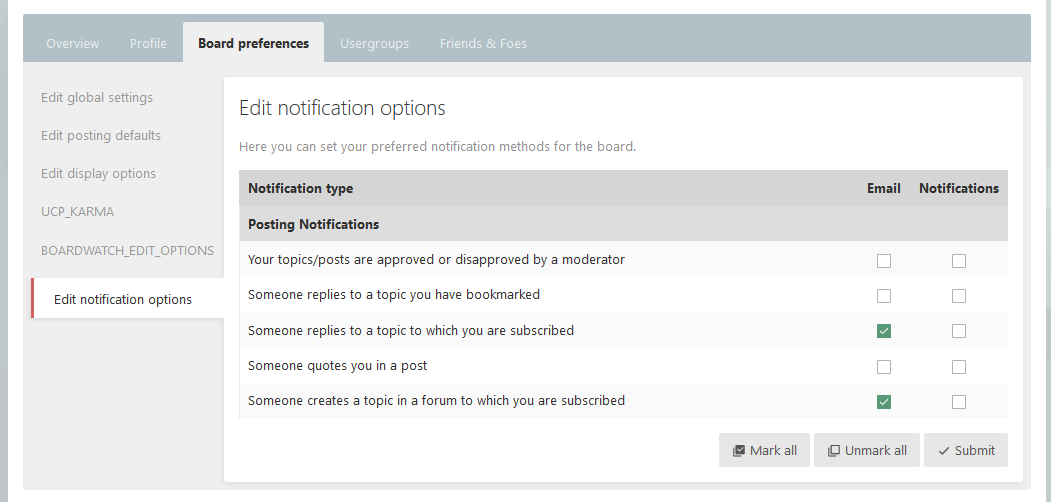This screenshot has width=1051, height=502.
Task: Toggle email for bookmarked topic replies
Action: [884, 296]
